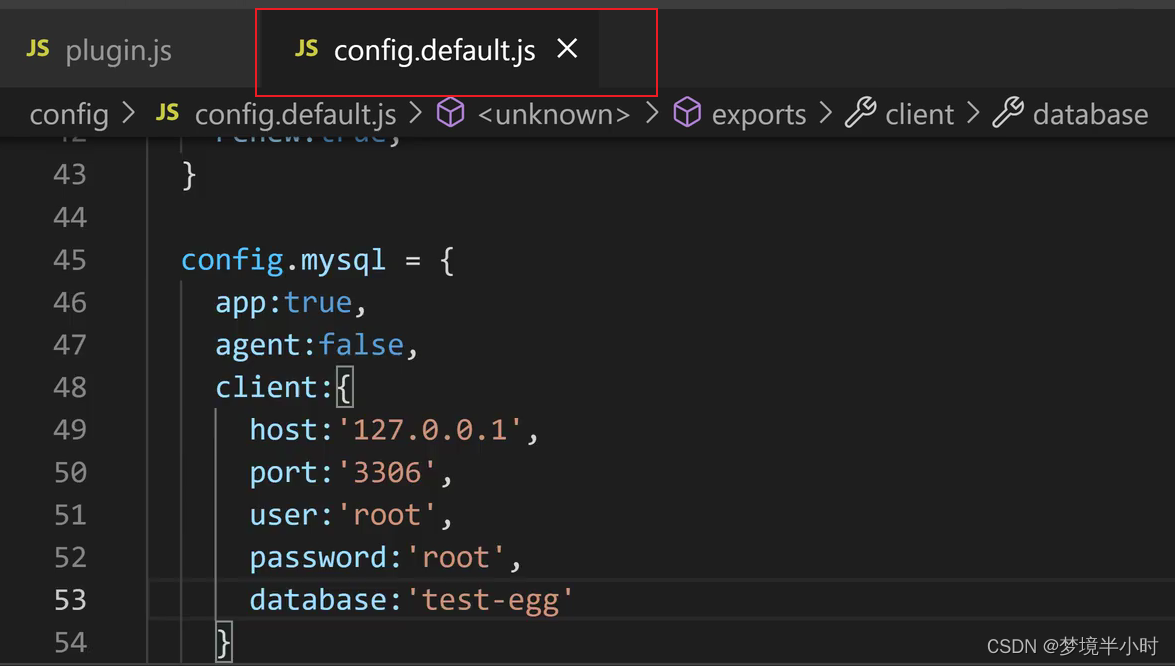Expand the chevron after config breadcrumb

click(128, 113)
